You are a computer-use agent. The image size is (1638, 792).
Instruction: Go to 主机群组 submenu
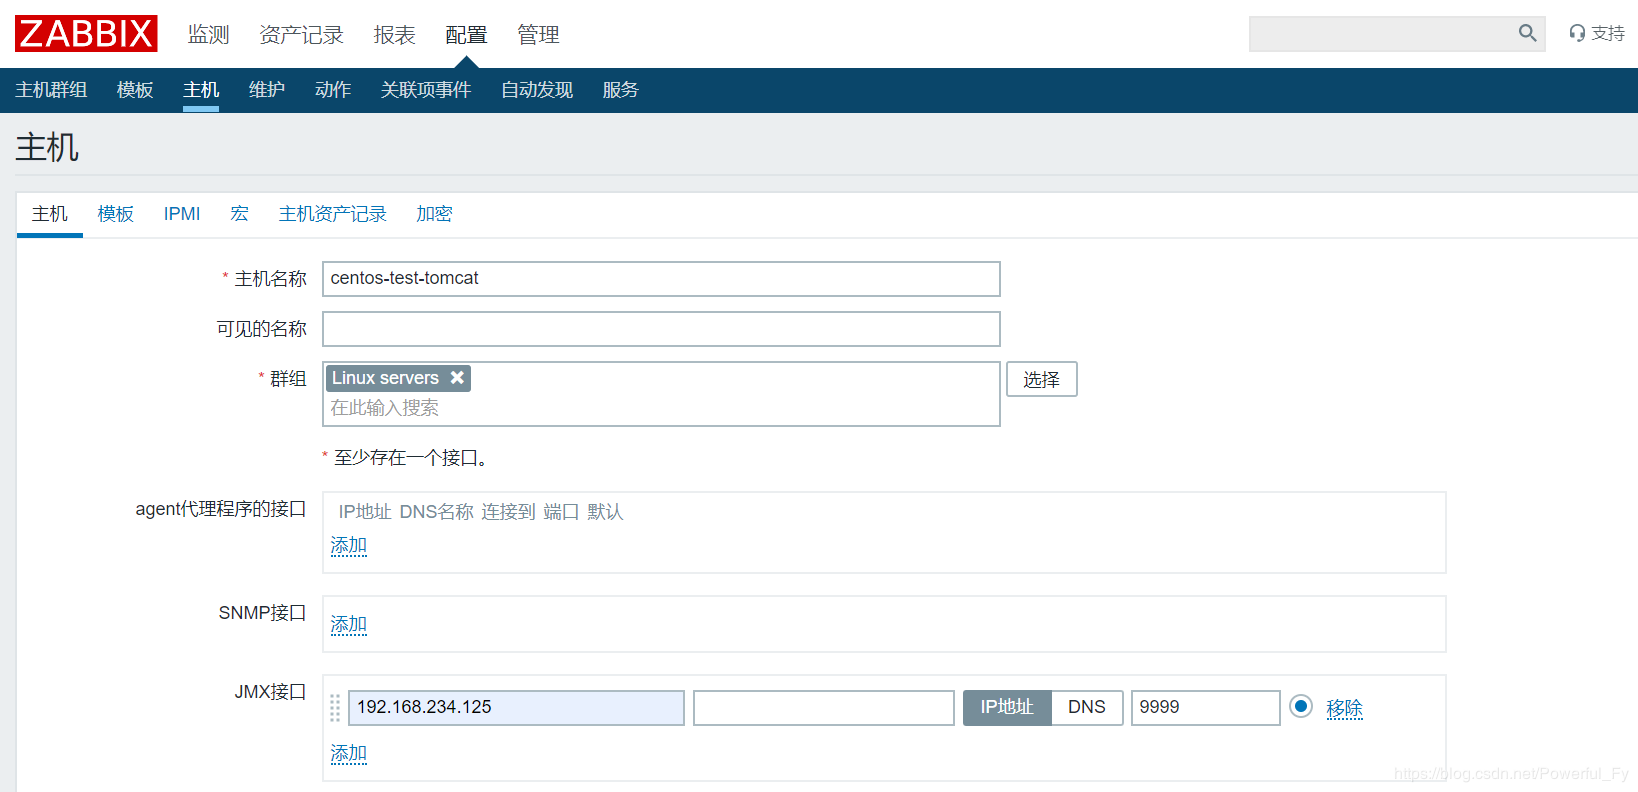click(51, 90)
